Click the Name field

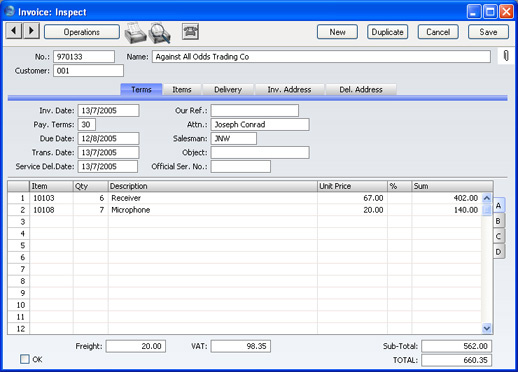tap(321, 57)
